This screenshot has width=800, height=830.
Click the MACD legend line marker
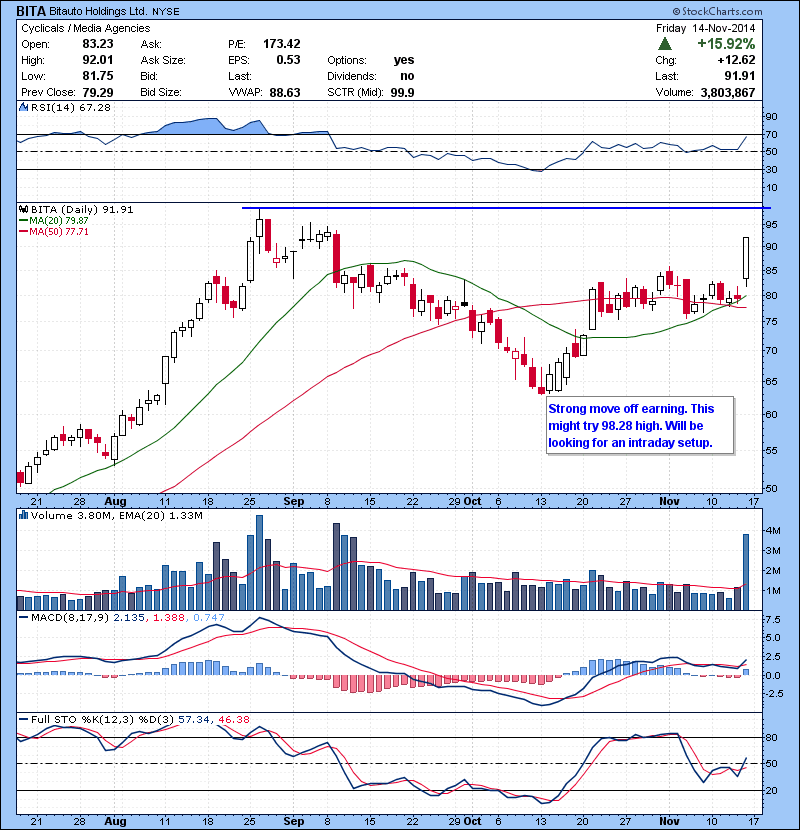24,617
